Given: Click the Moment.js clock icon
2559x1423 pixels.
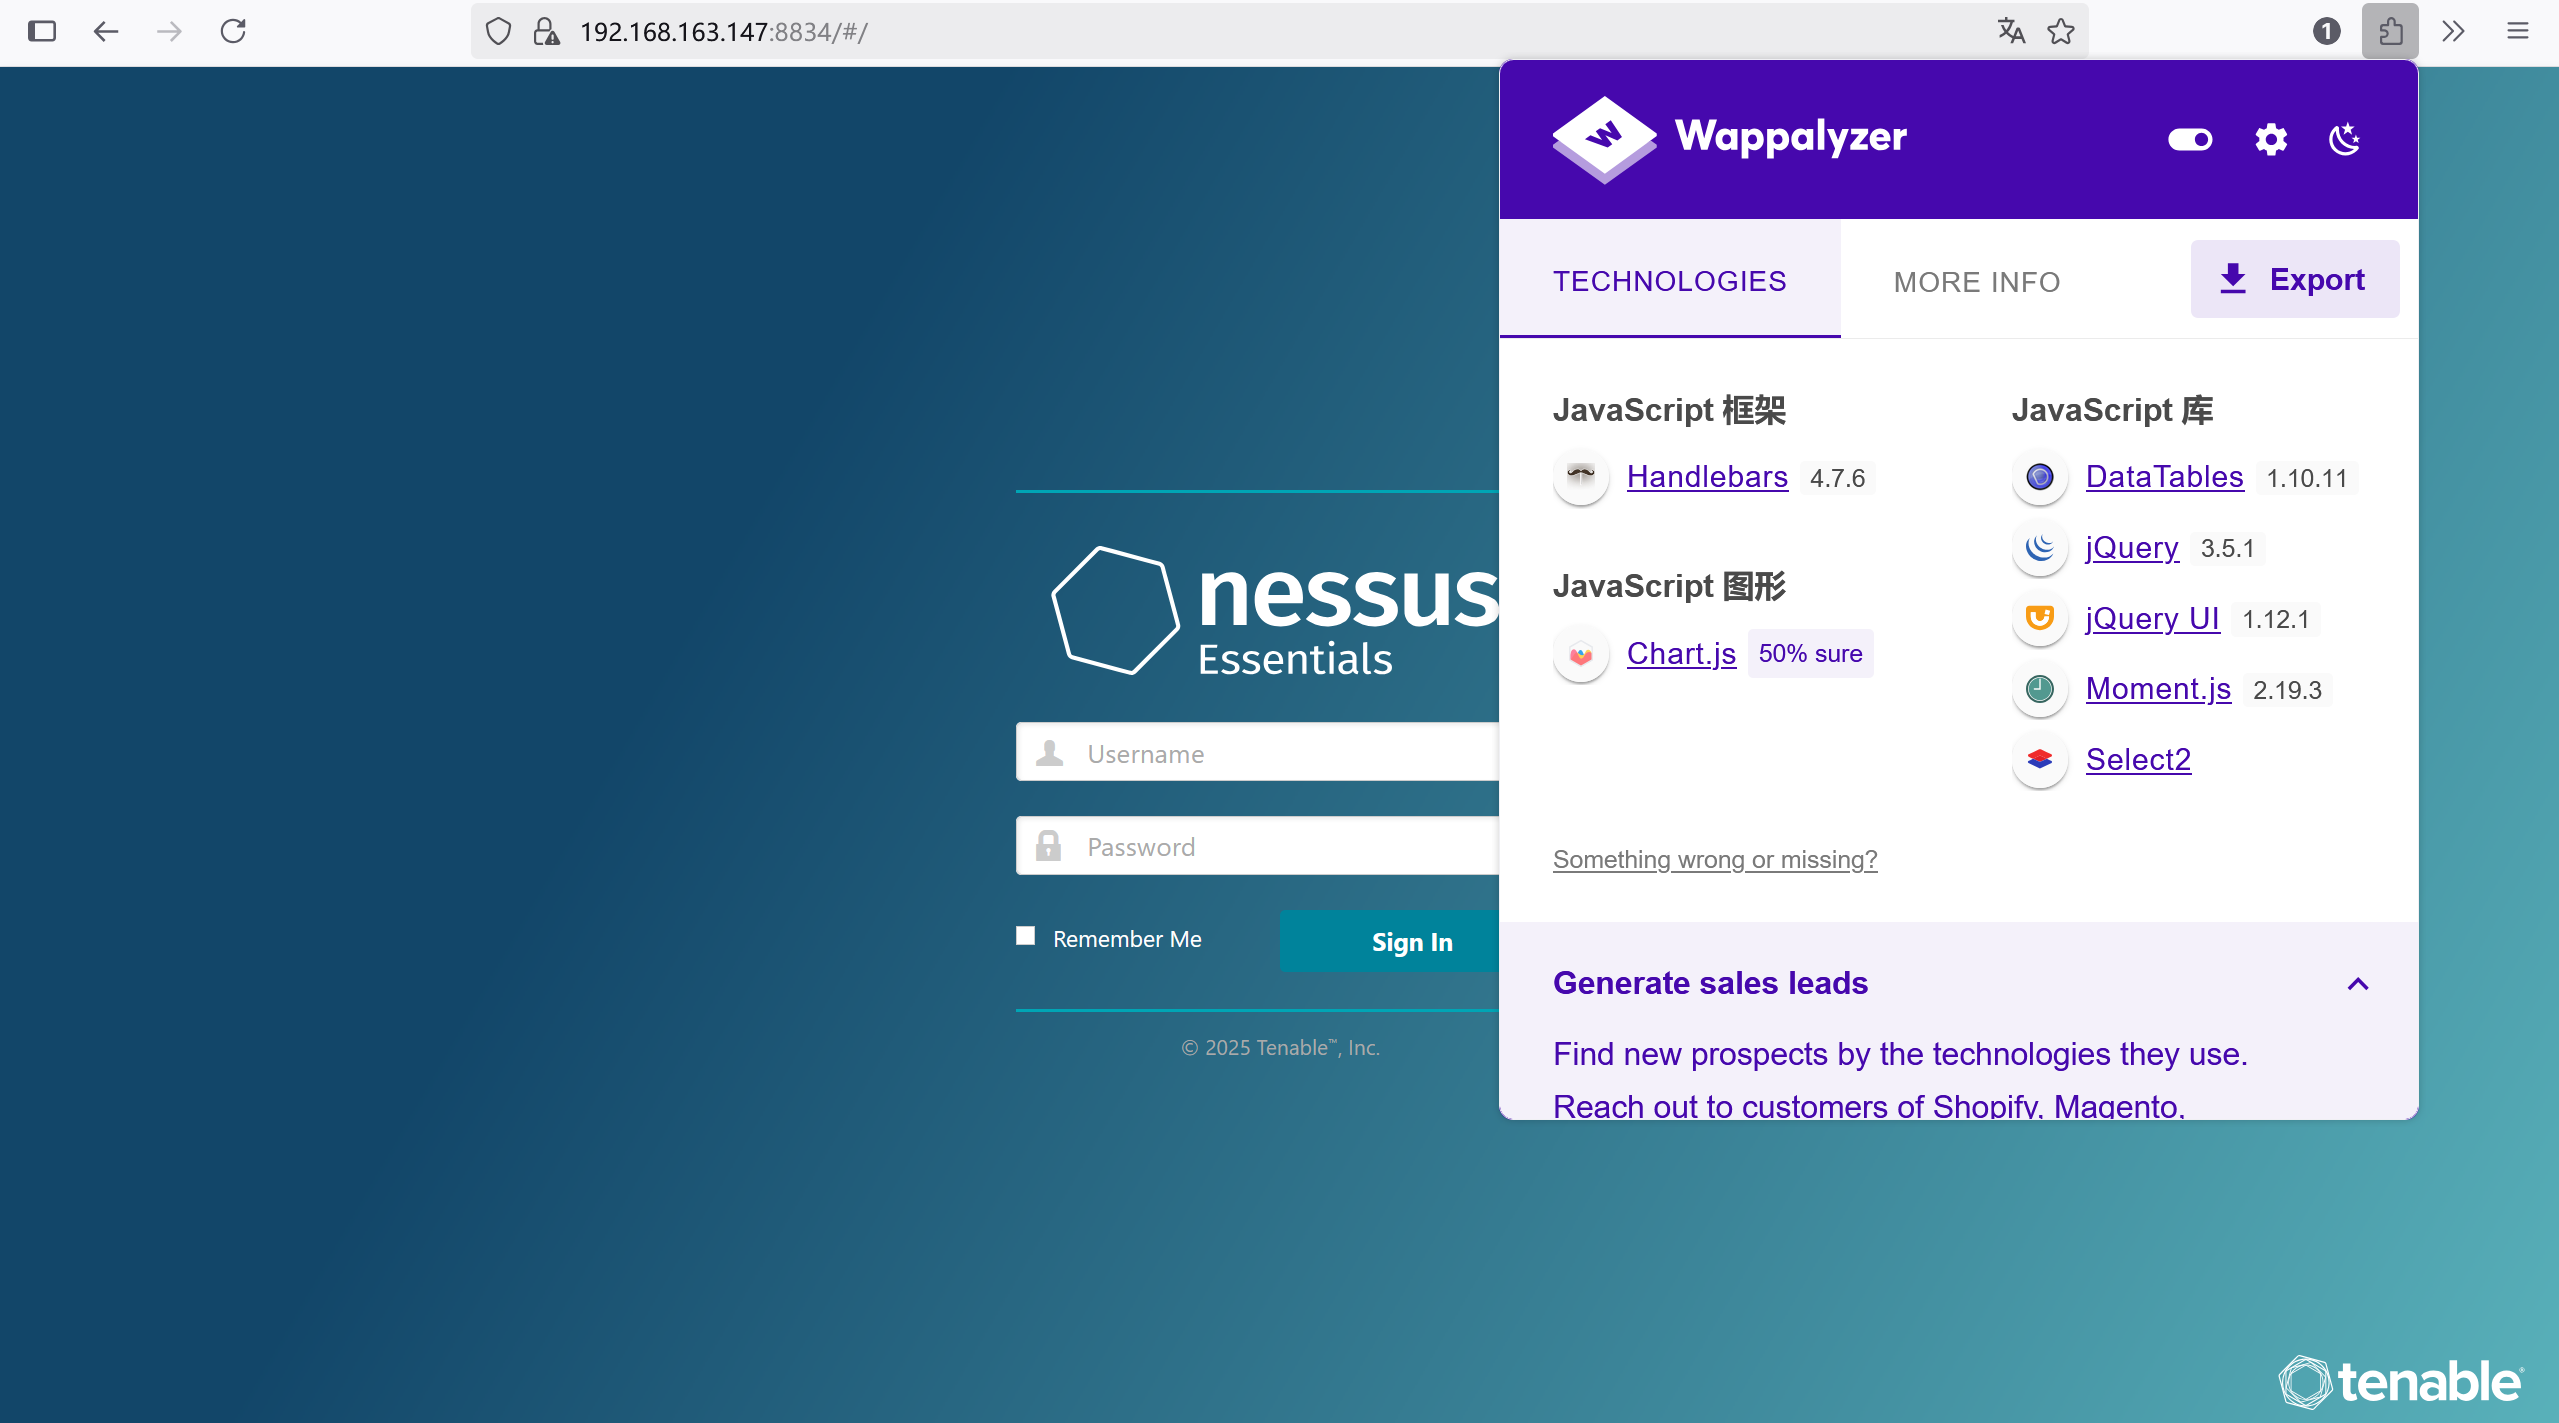Looking at the screenshot, I should [x=2040, y=688].
